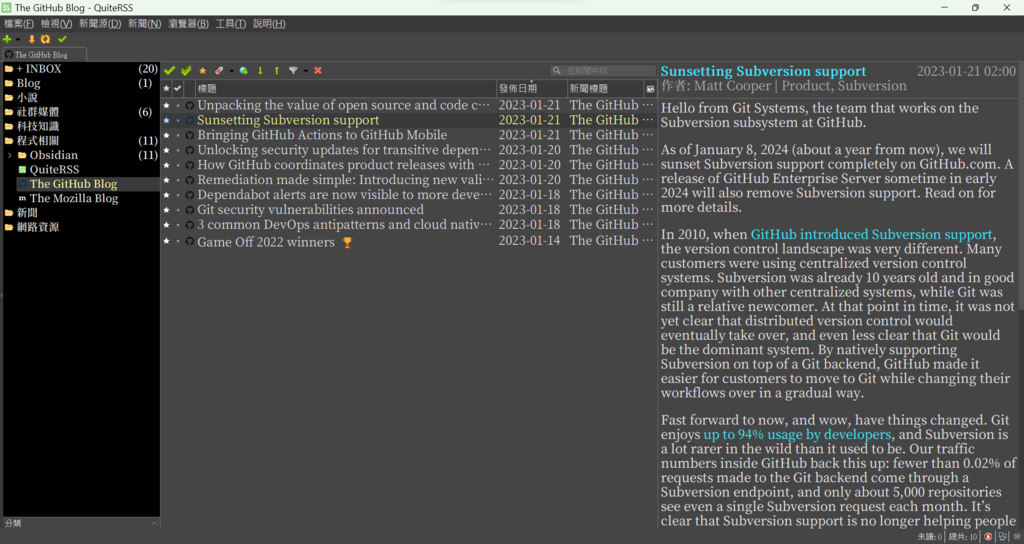Click the QuiteRSS feed icon in the tree
The height and width of the screenshot is (544, 1024).
coord(23,170)
